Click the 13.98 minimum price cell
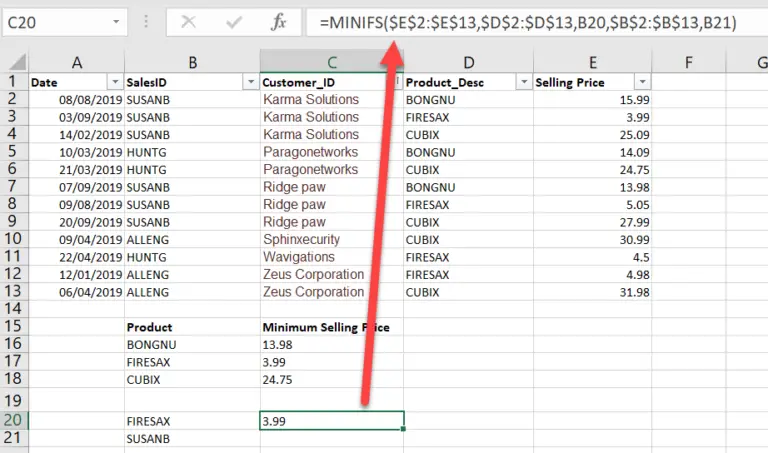This screenshot has width=768, height=453. (332, 345)
